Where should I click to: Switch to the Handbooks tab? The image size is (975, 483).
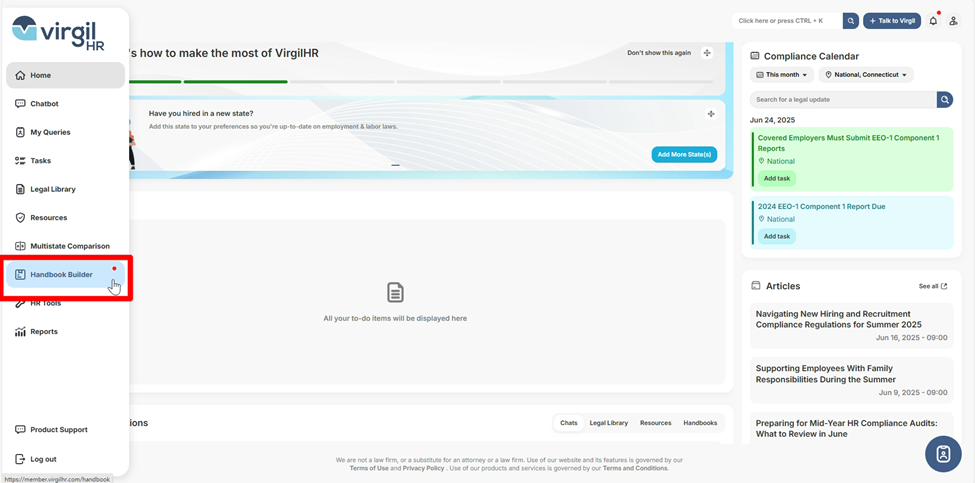[x=700, y=423]
